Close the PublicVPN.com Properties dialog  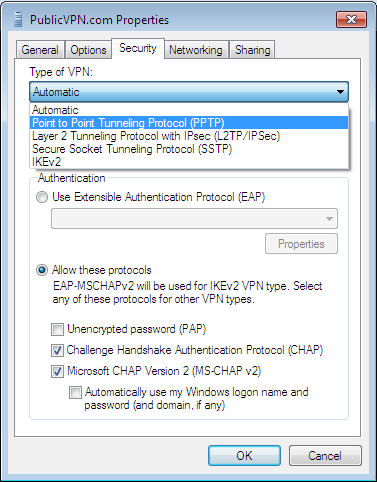tap(351, 19)
